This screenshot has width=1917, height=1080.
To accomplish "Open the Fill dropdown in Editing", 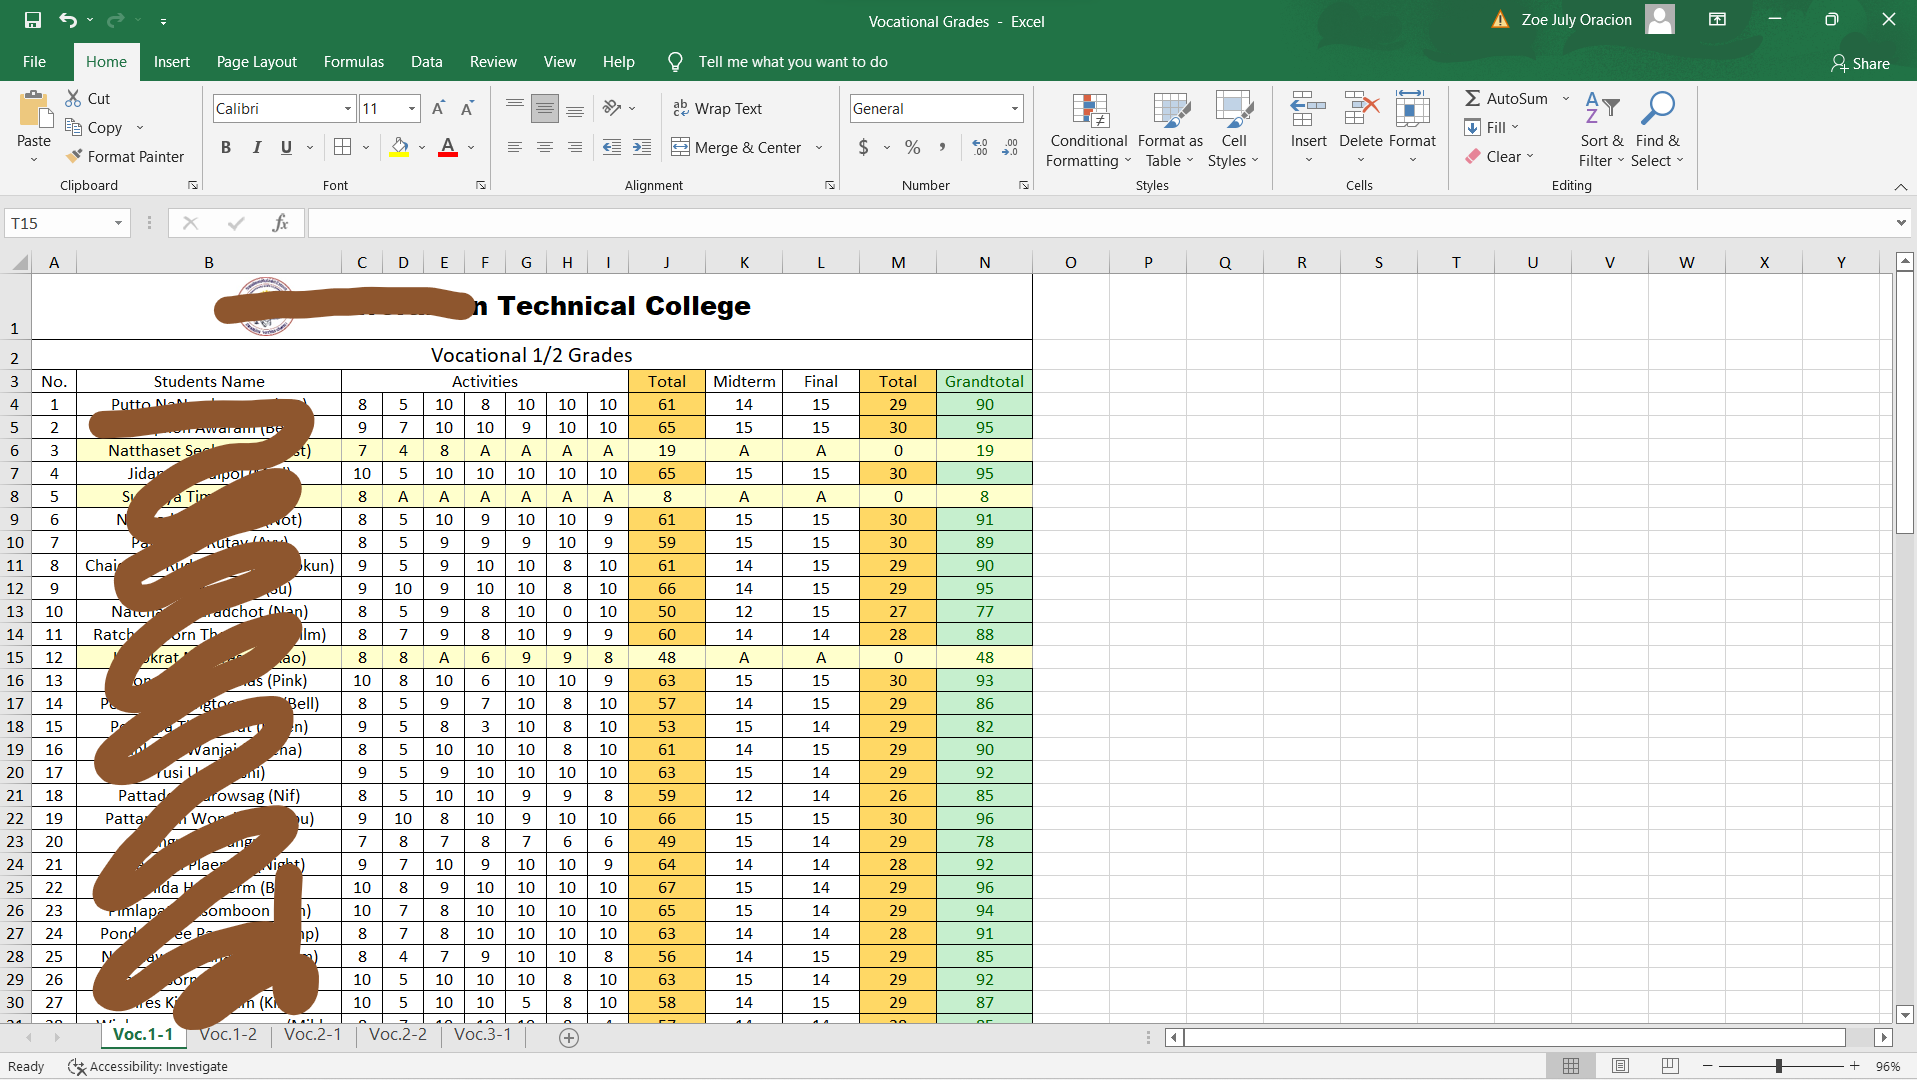I will (1492, 127).
